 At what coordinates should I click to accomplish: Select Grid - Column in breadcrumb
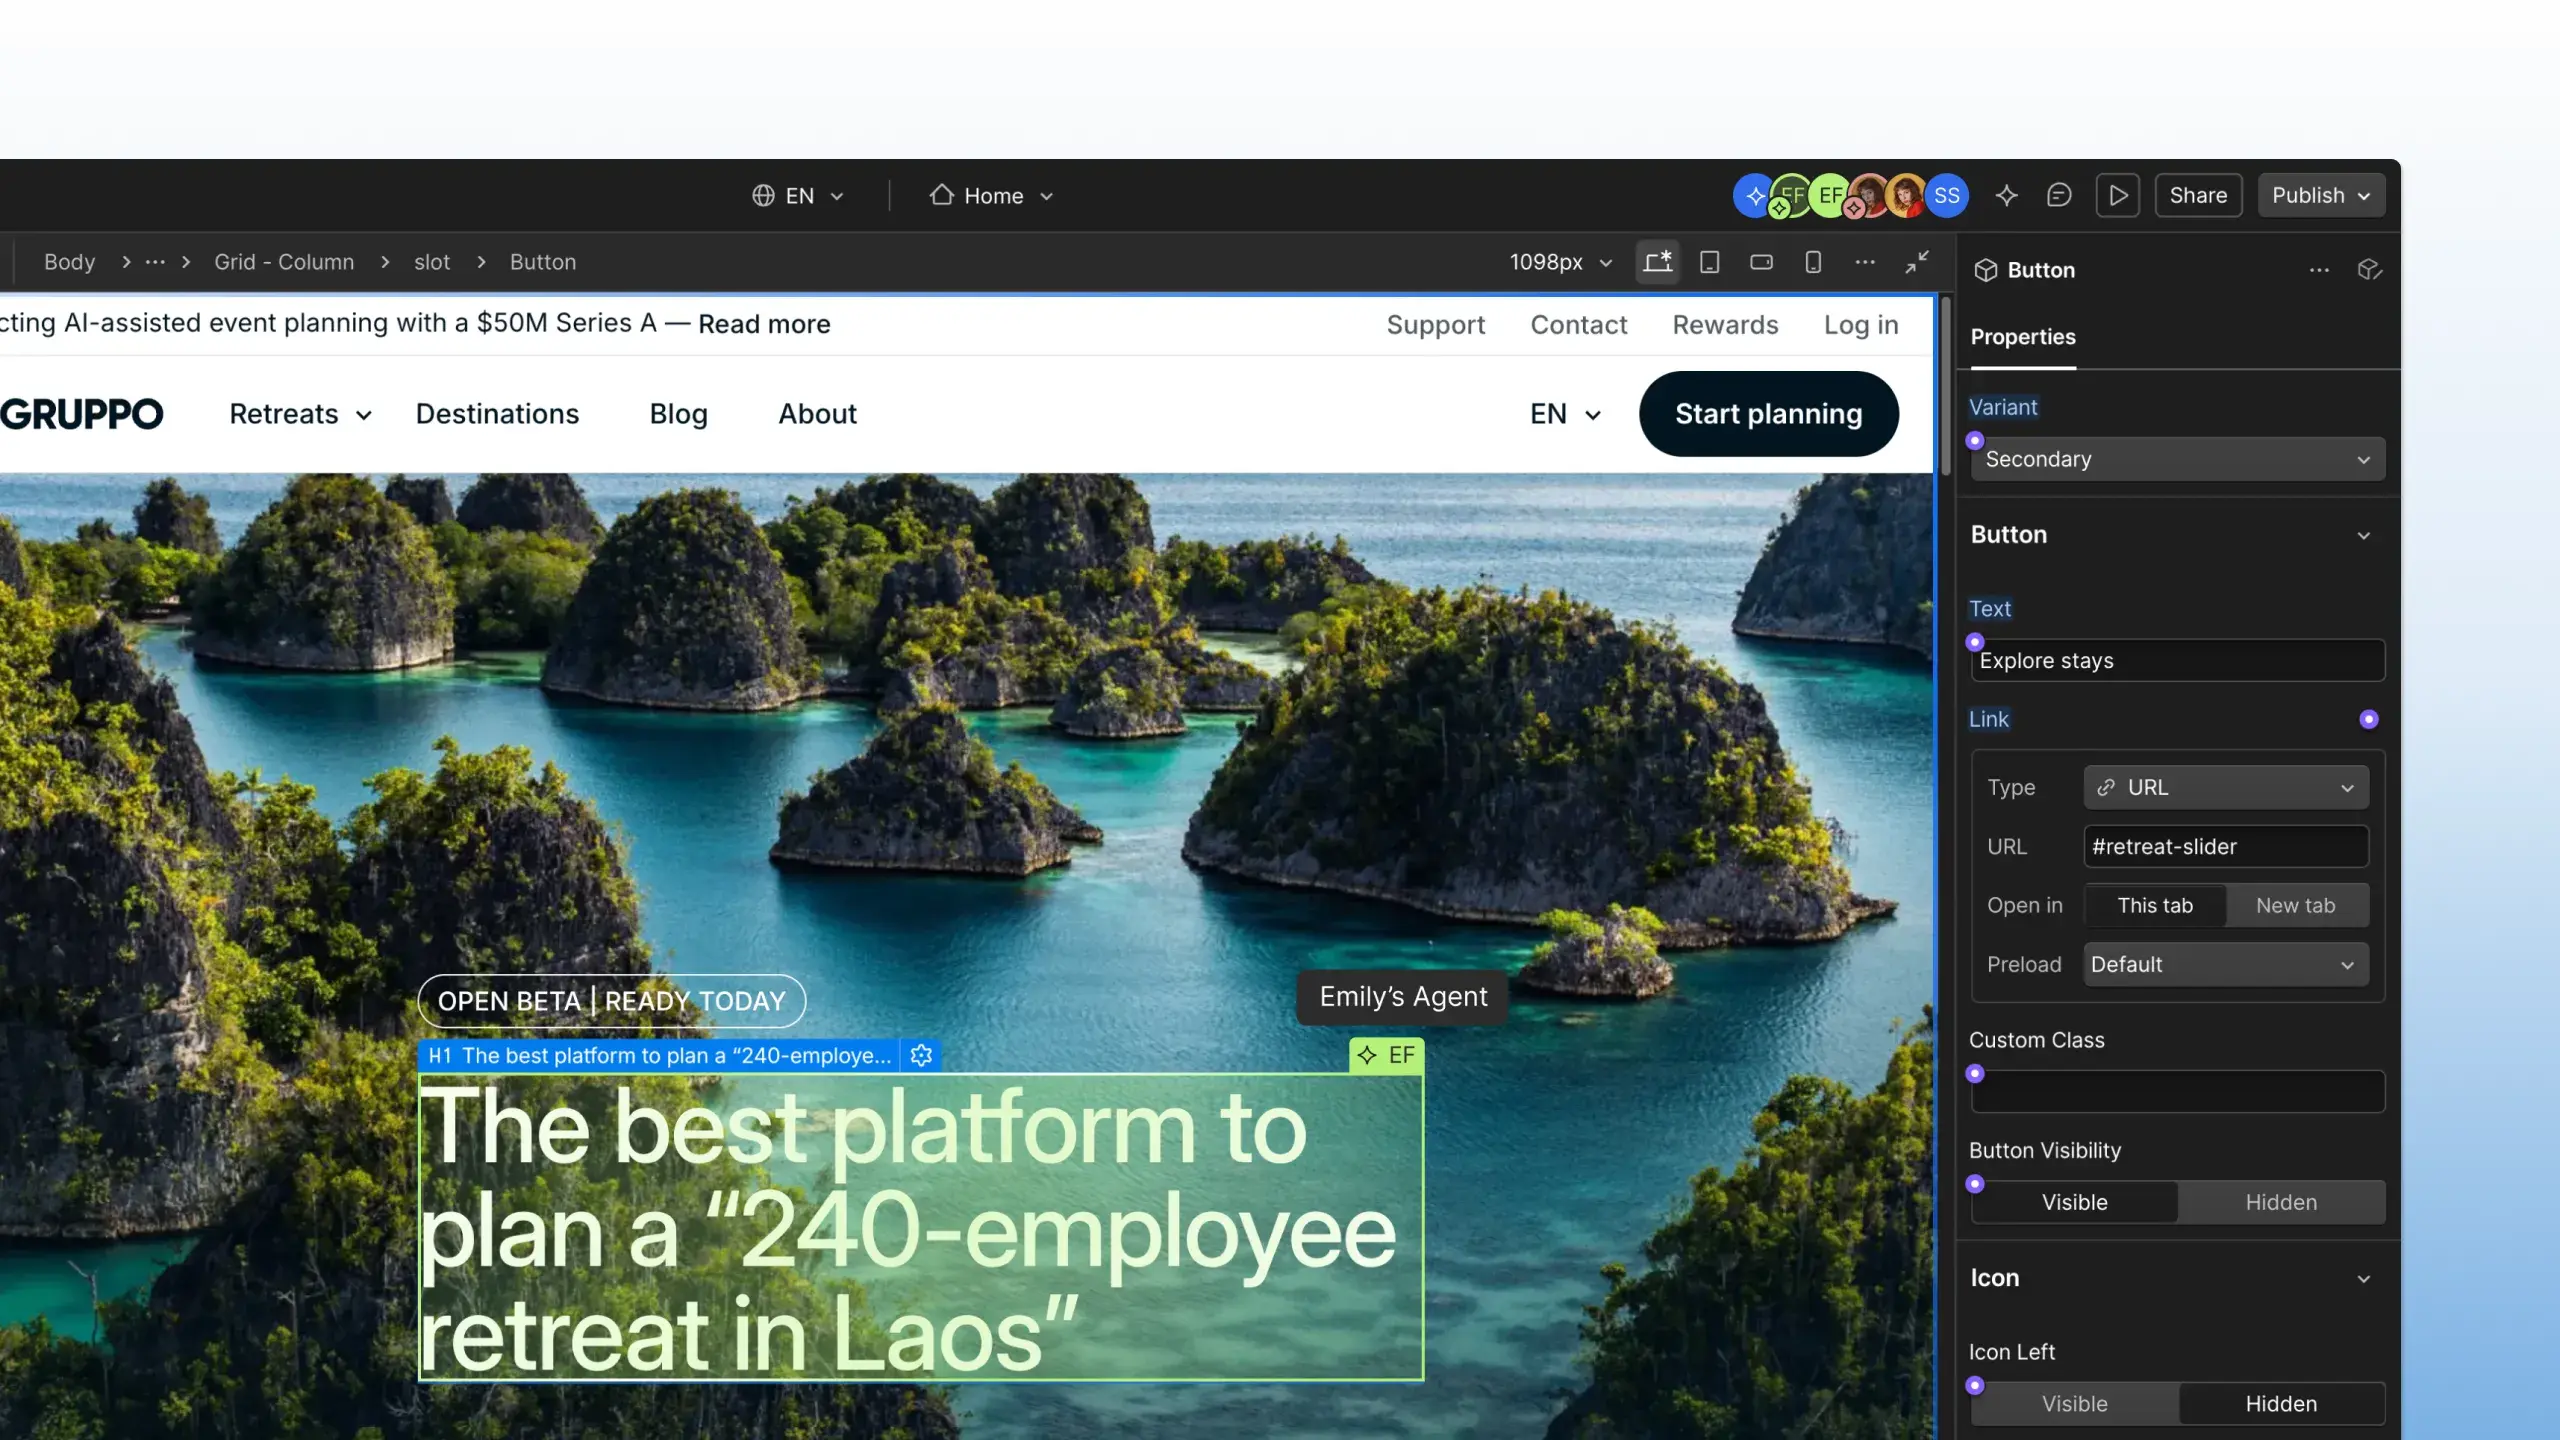click(x=284, y=262)
